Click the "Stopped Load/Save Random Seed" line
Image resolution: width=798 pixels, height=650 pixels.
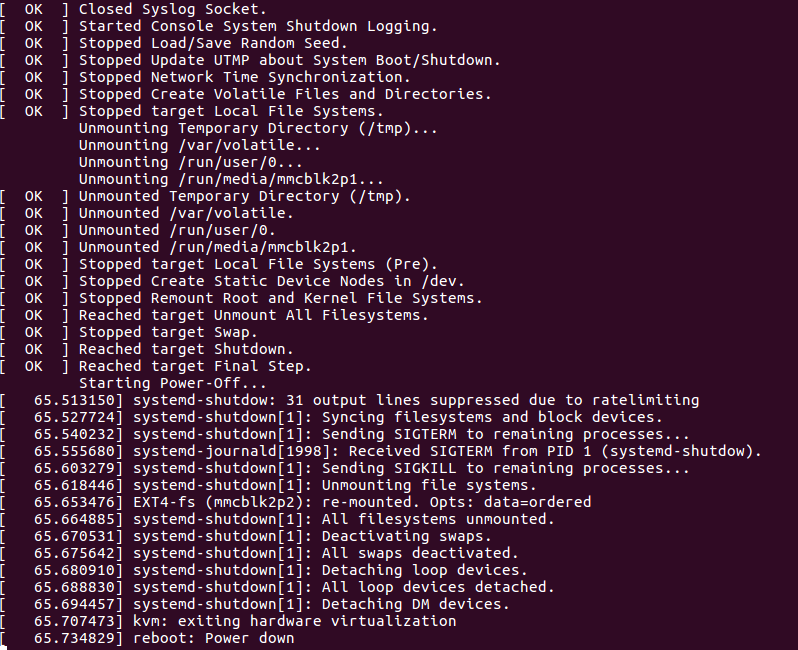click(x=213, y=43)
